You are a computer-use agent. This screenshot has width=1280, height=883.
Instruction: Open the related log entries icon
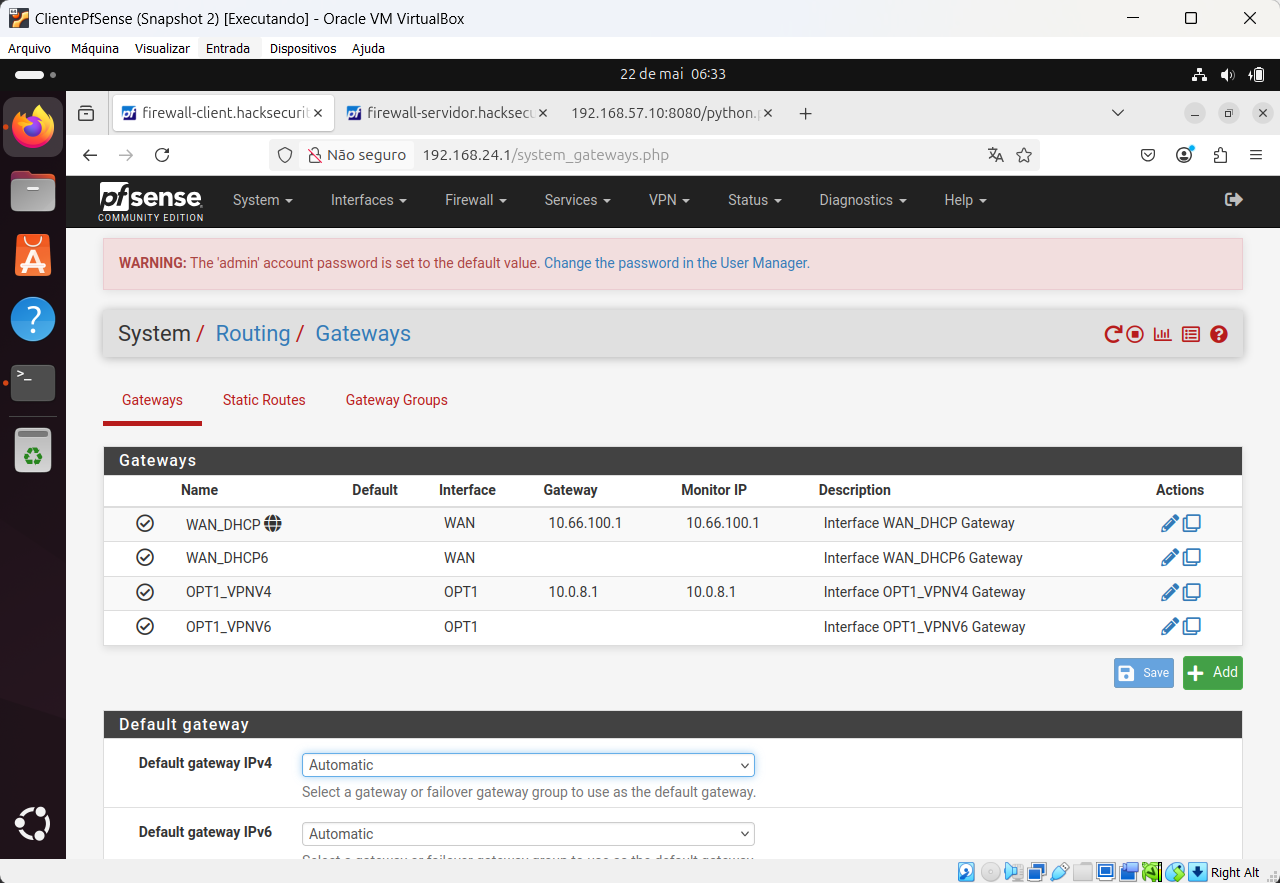[1190, 334]
